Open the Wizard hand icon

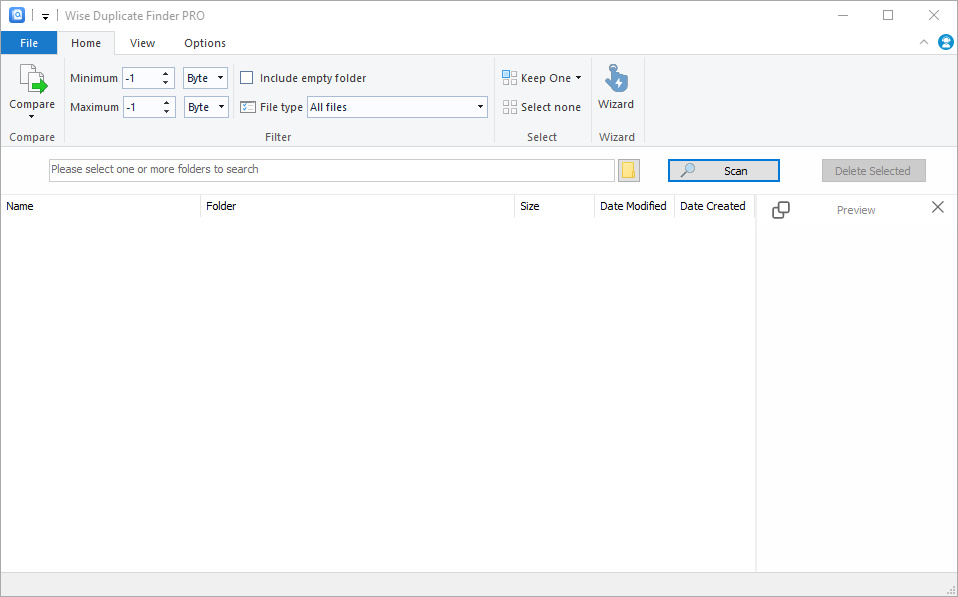click(616, 78)
